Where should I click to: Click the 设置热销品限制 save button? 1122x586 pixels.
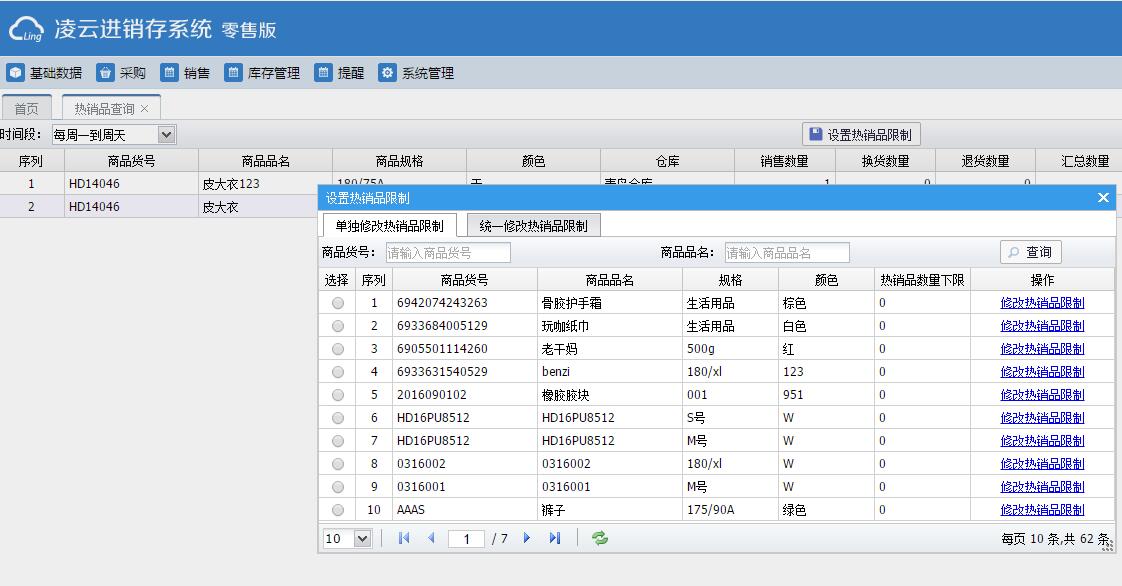[x=861, y=135]
